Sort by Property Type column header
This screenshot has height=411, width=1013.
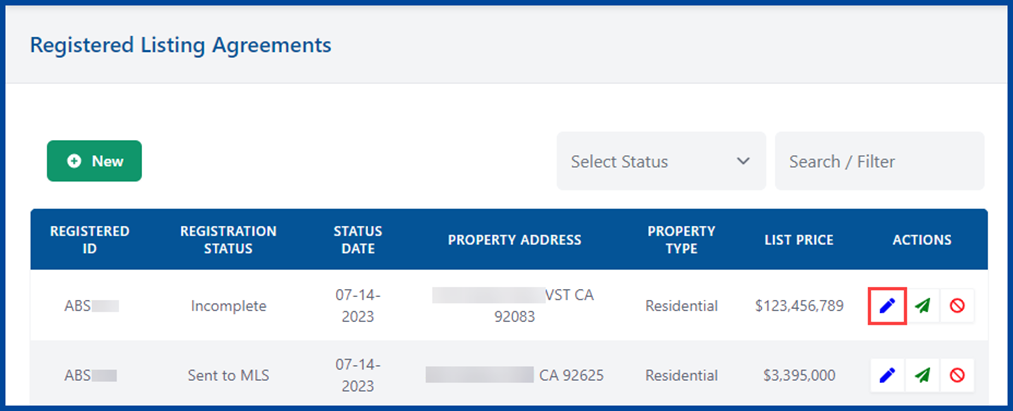click(681, 239)
